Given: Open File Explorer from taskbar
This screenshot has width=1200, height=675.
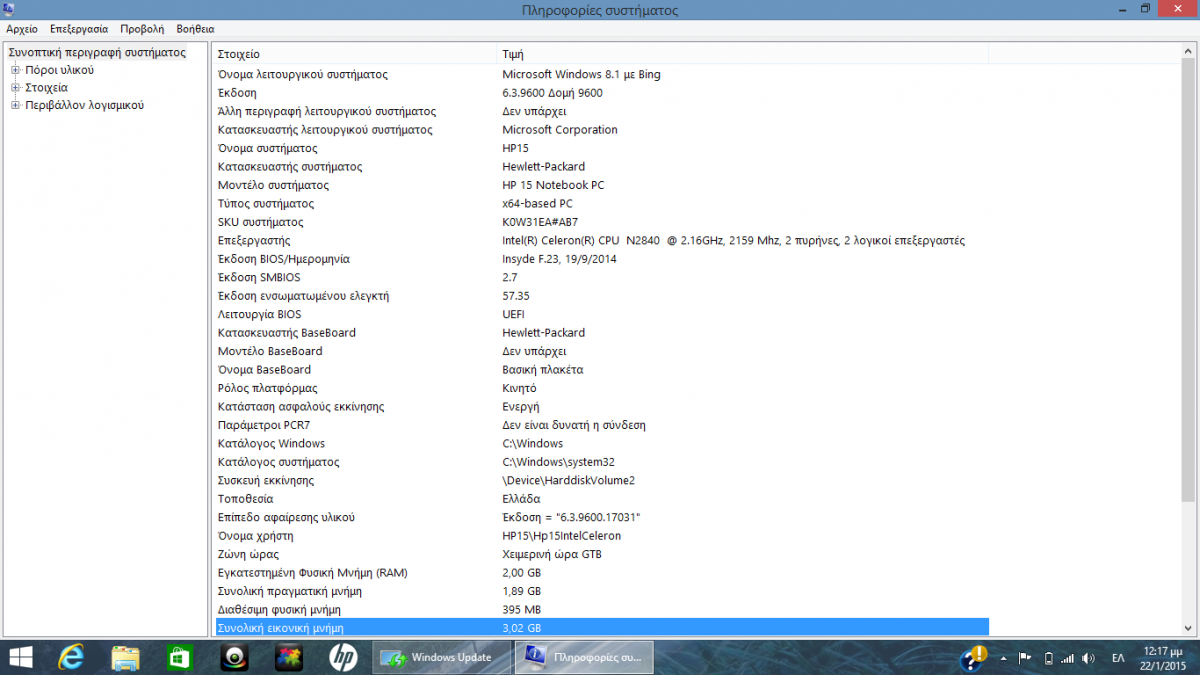Looking at the screenshot, I should pos(125,657).
